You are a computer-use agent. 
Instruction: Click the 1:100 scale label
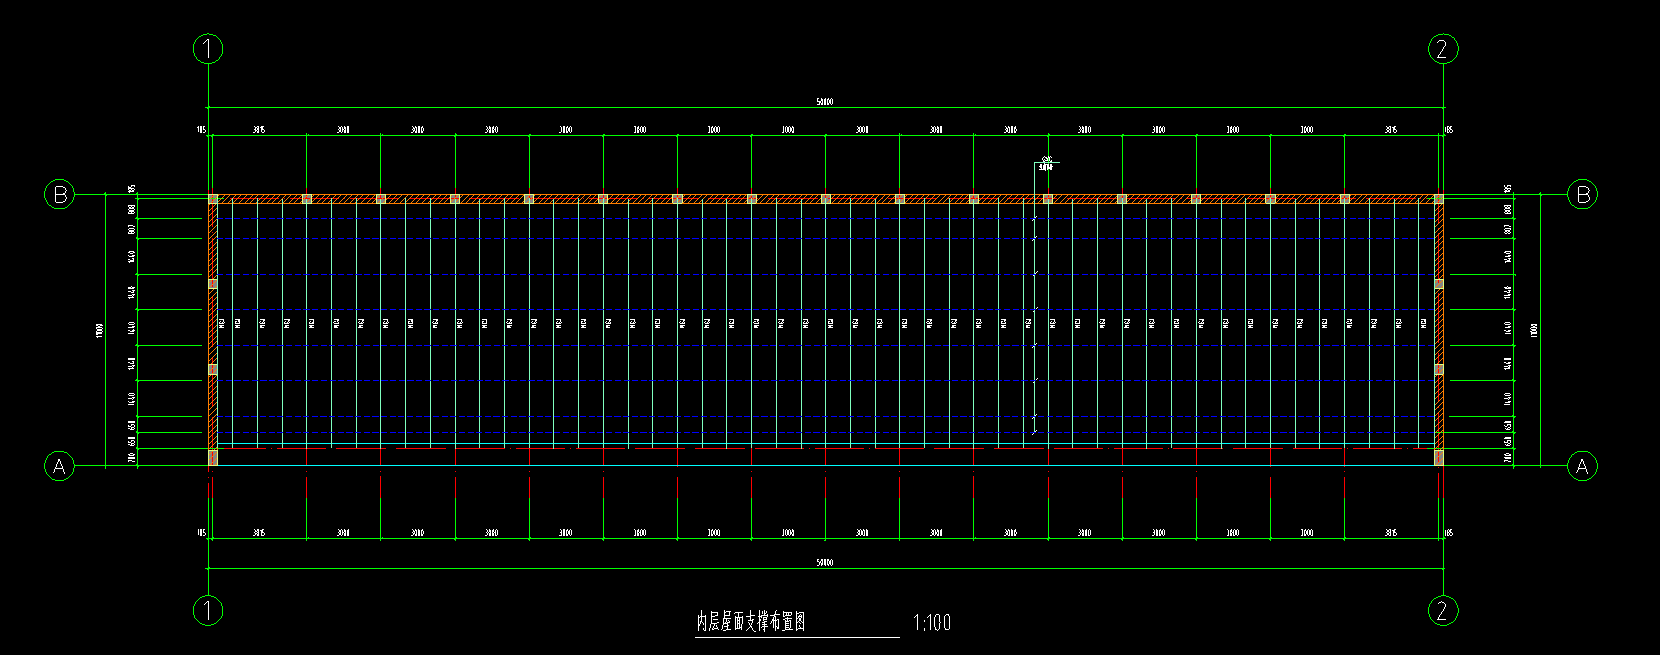tap(931, 623)
